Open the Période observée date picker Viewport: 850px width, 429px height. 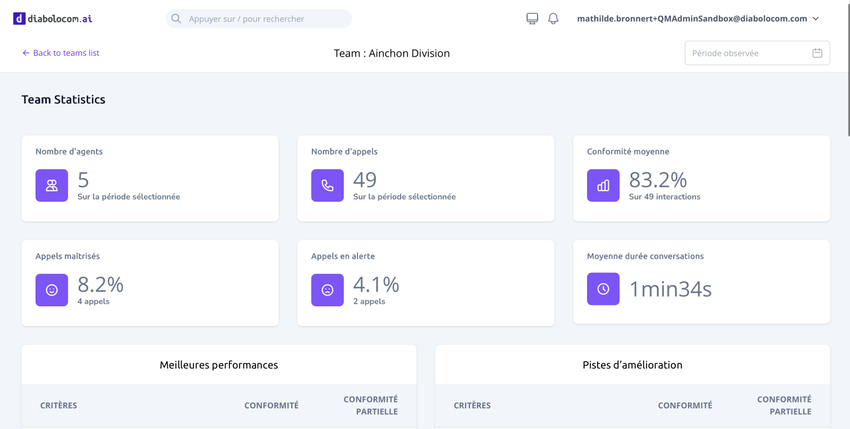point(750,53)
